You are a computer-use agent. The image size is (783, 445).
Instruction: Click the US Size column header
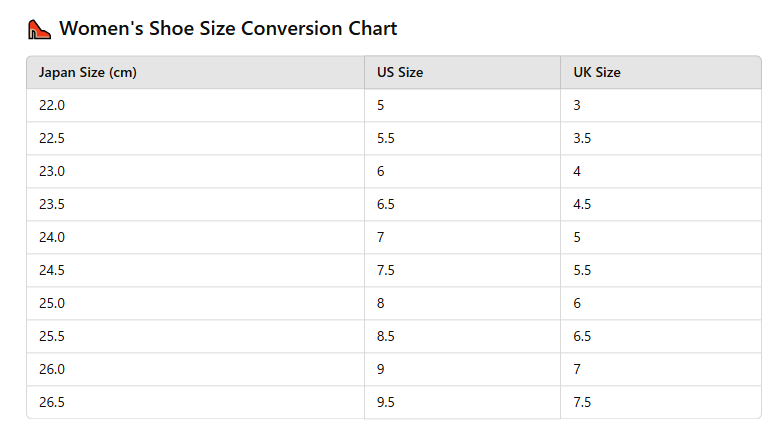click(x=400, y=73)
